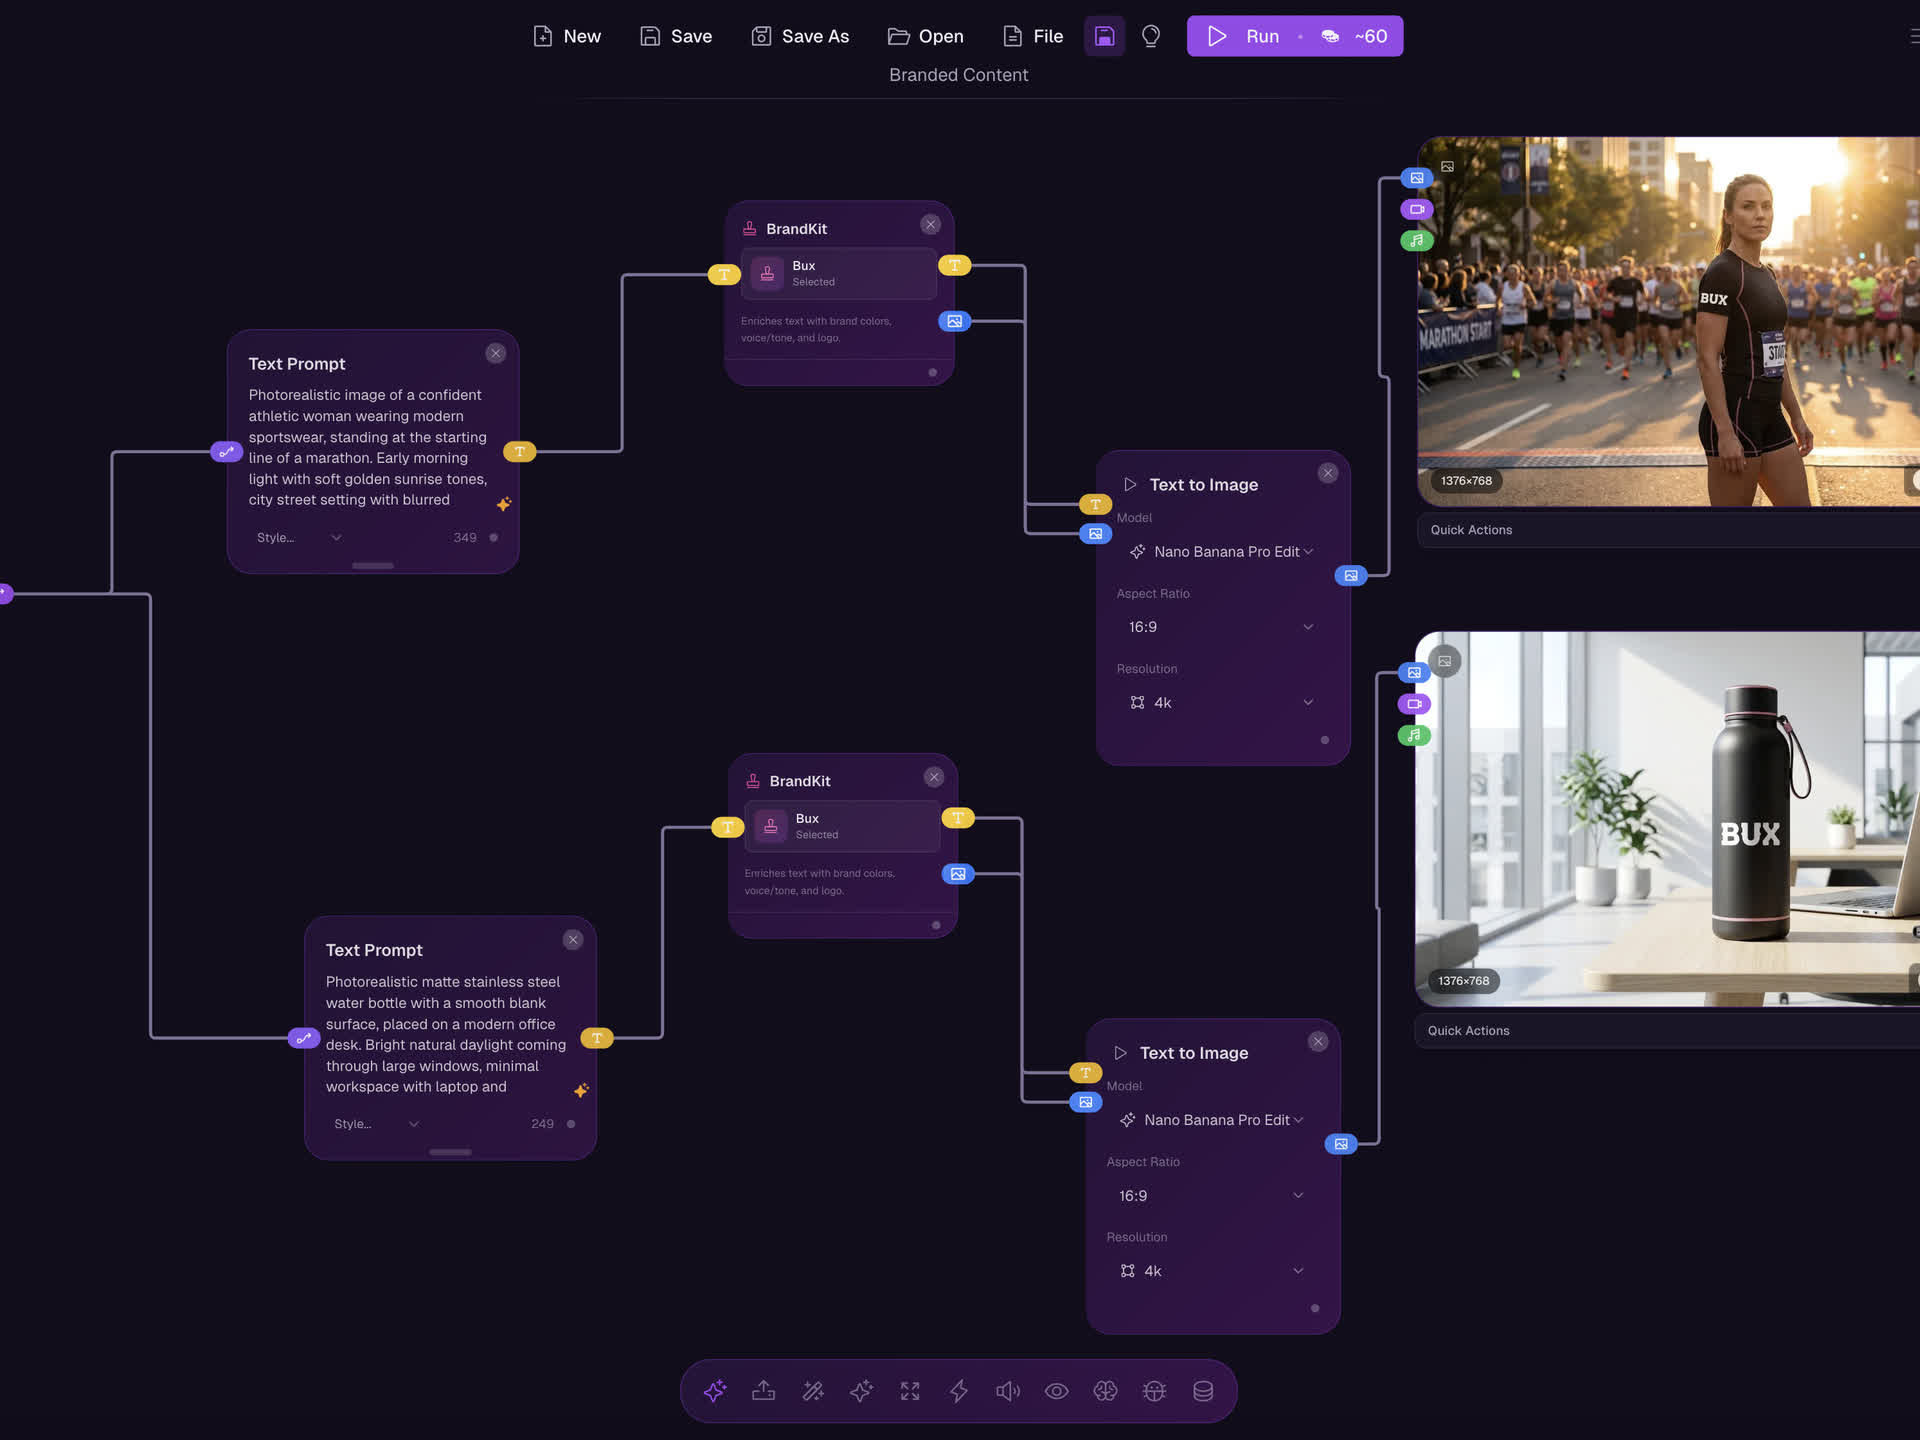Click the lightbulb icon in top bar
This screenshot has height=1440, width=1920.
pyautogui.click(x=1151, y=36)
